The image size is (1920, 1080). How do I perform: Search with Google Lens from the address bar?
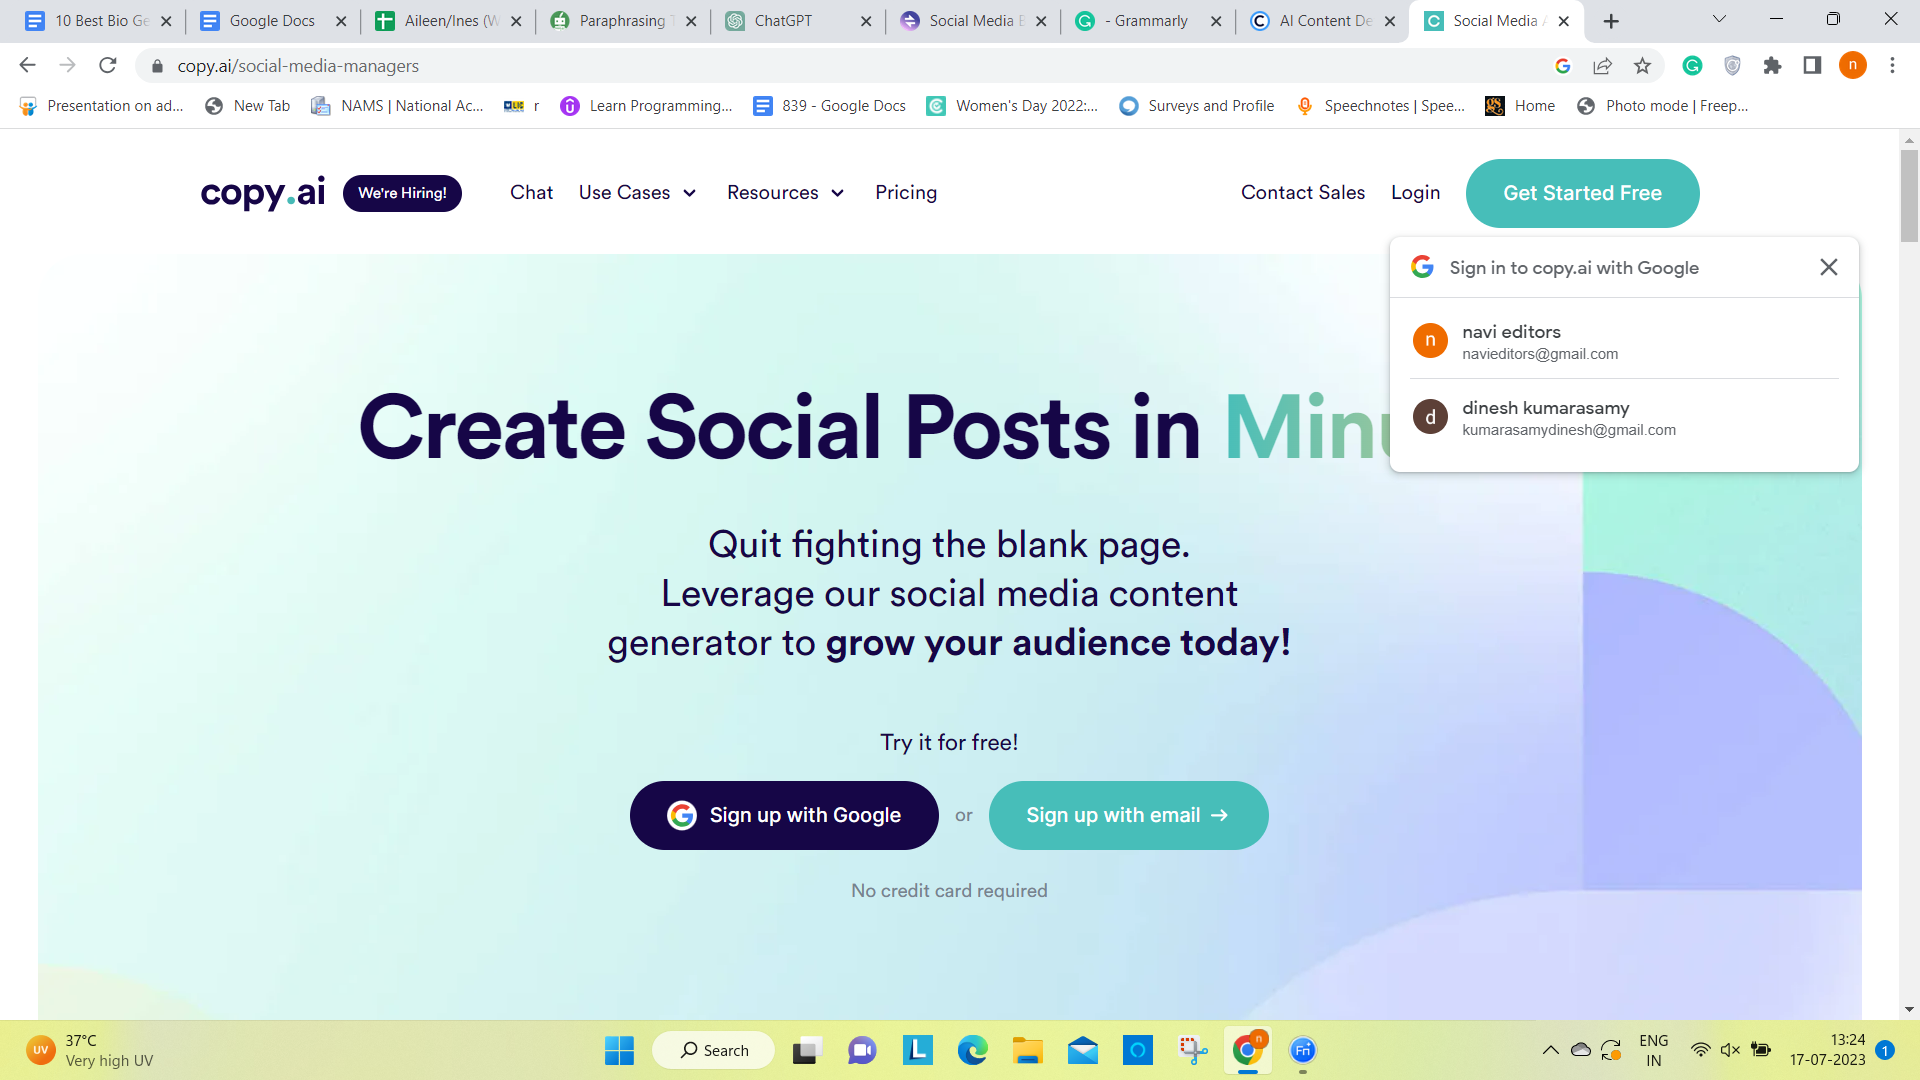(x=1564, y=66)
